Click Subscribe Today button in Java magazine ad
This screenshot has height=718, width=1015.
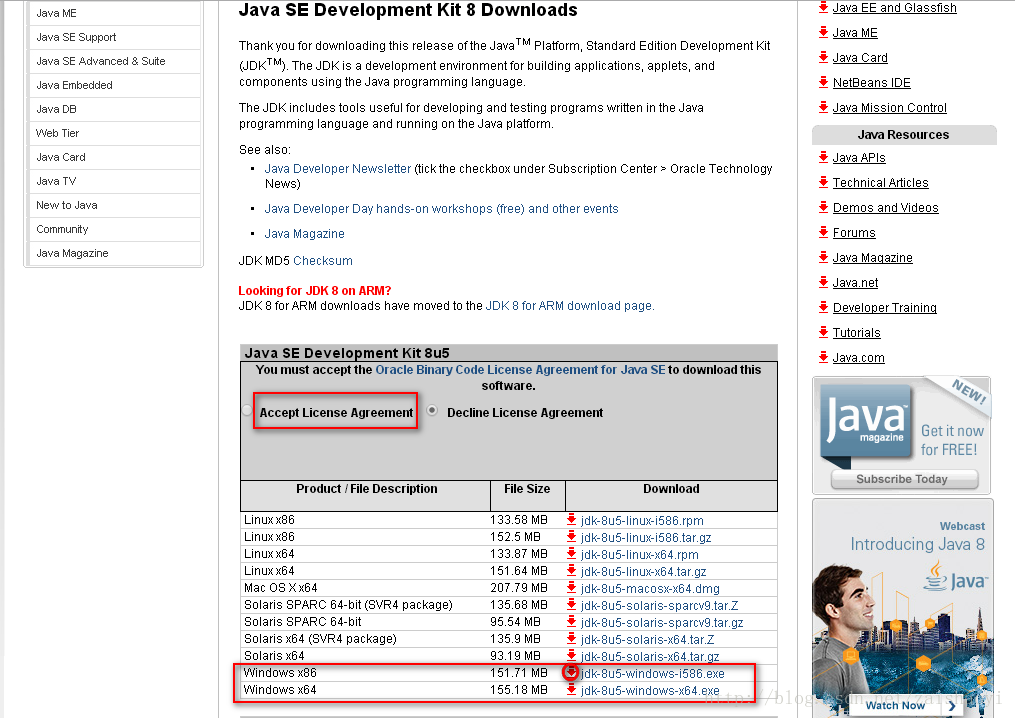[904, 479]
